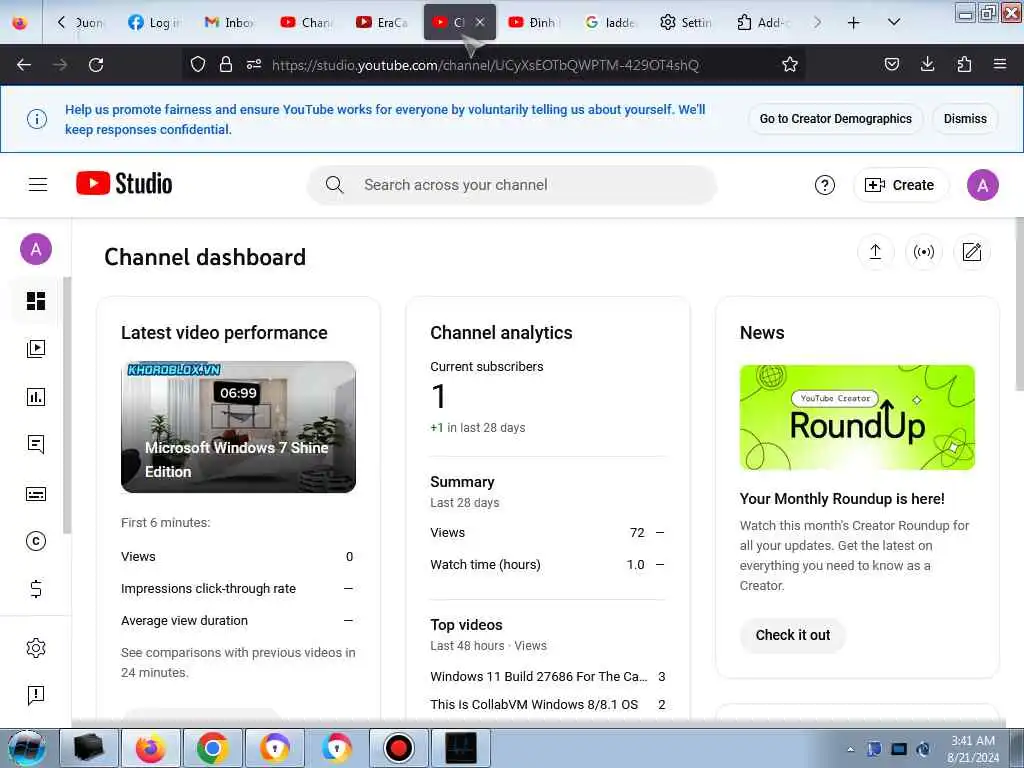Screen dimensions: 1024x768
Task: Click the Upload videos arrow icon
Action: coord(876,252)
